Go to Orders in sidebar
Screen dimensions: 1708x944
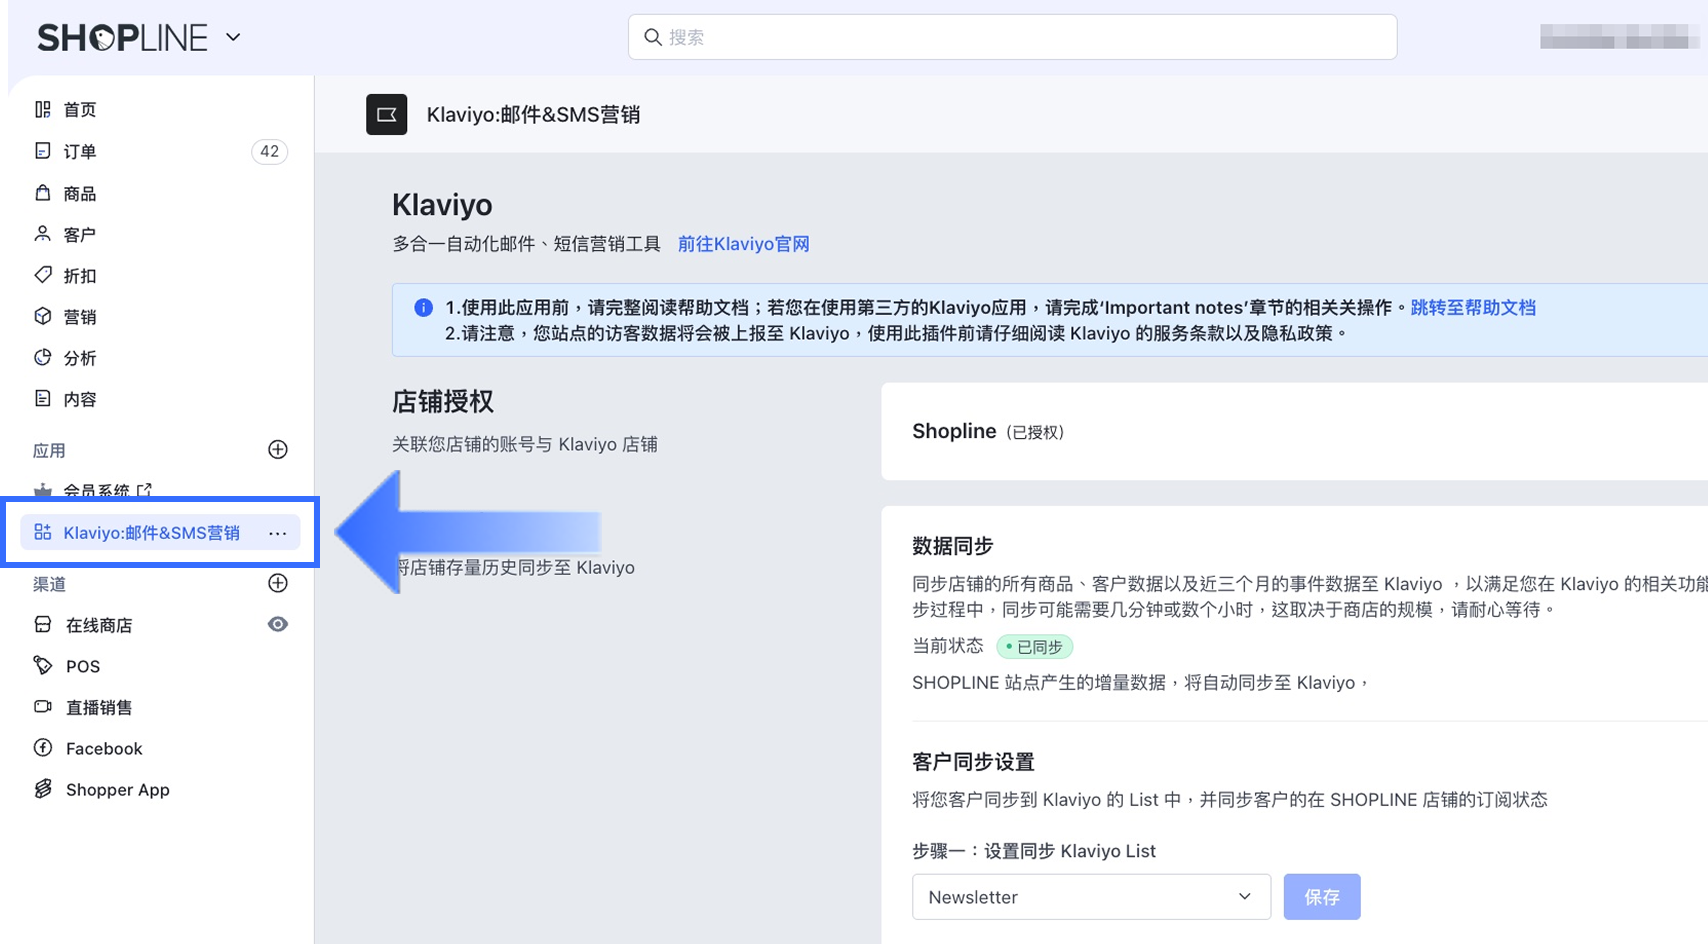tap(80, 152)
